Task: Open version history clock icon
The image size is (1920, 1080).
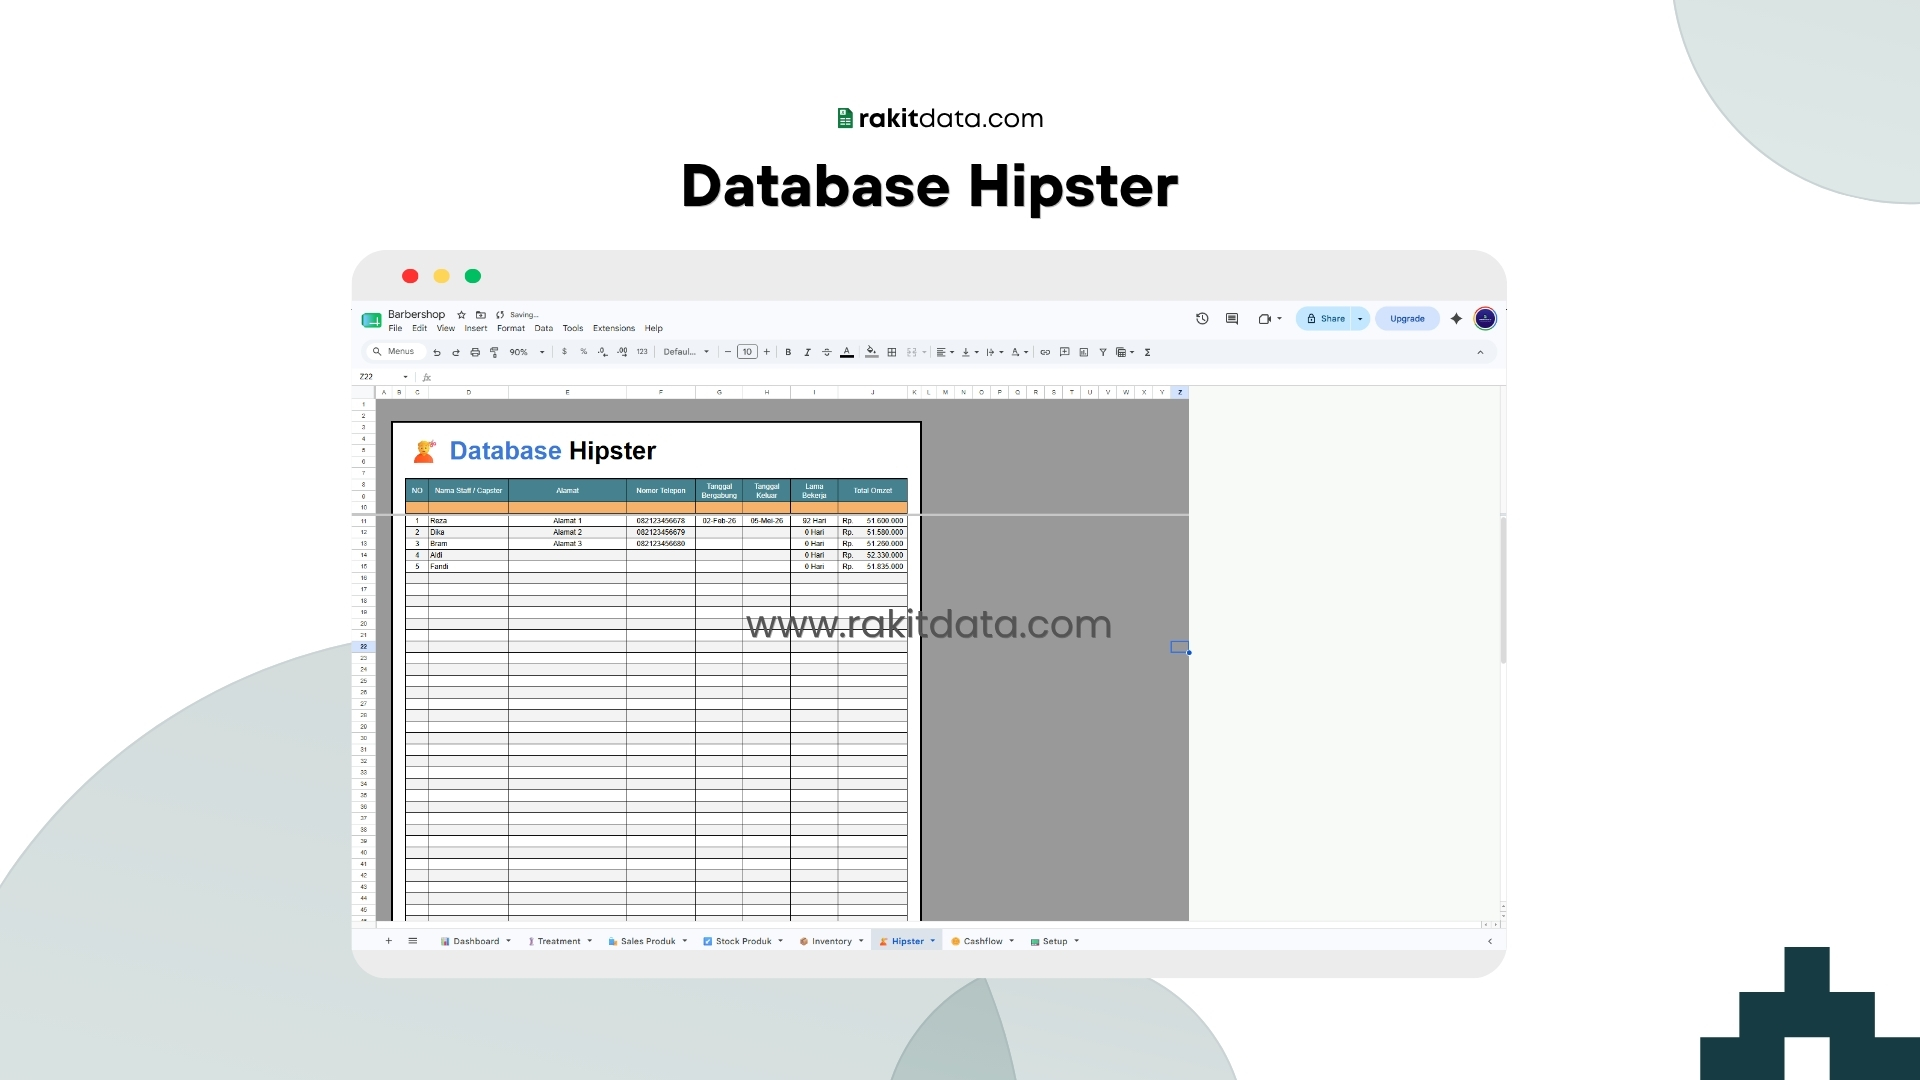Action: 1202,319
